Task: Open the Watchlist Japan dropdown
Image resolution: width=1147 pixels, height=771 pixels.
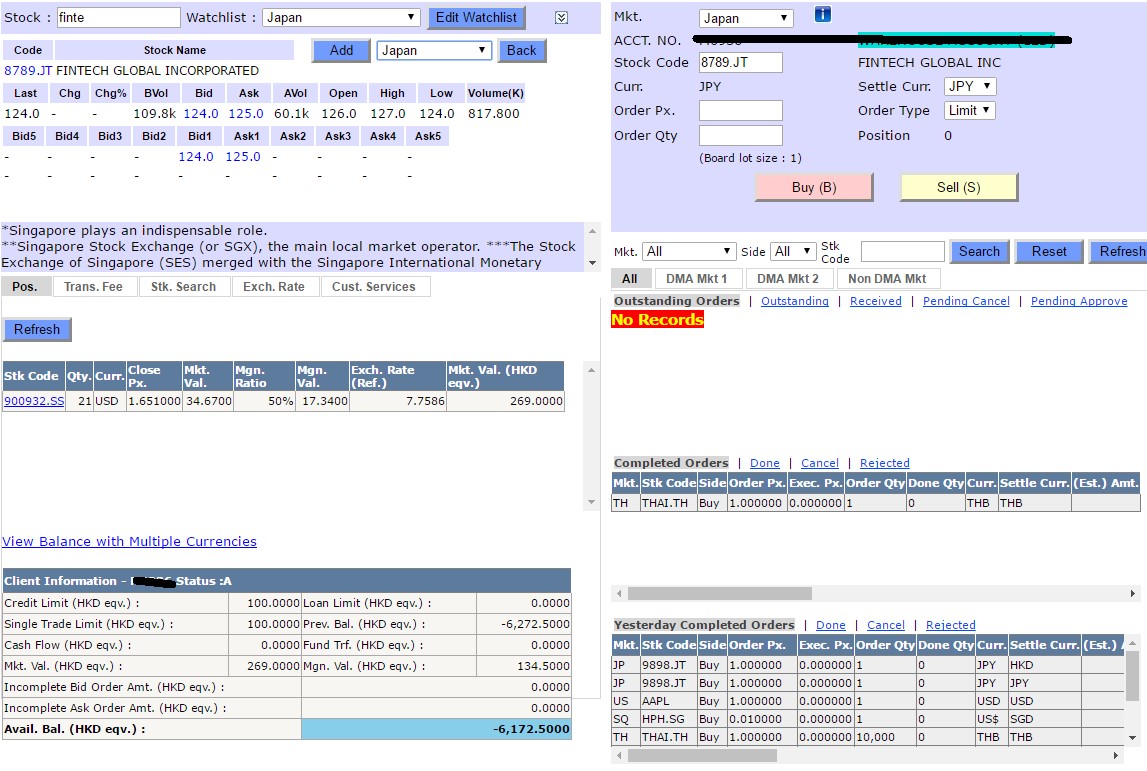Action: (341, 17)
